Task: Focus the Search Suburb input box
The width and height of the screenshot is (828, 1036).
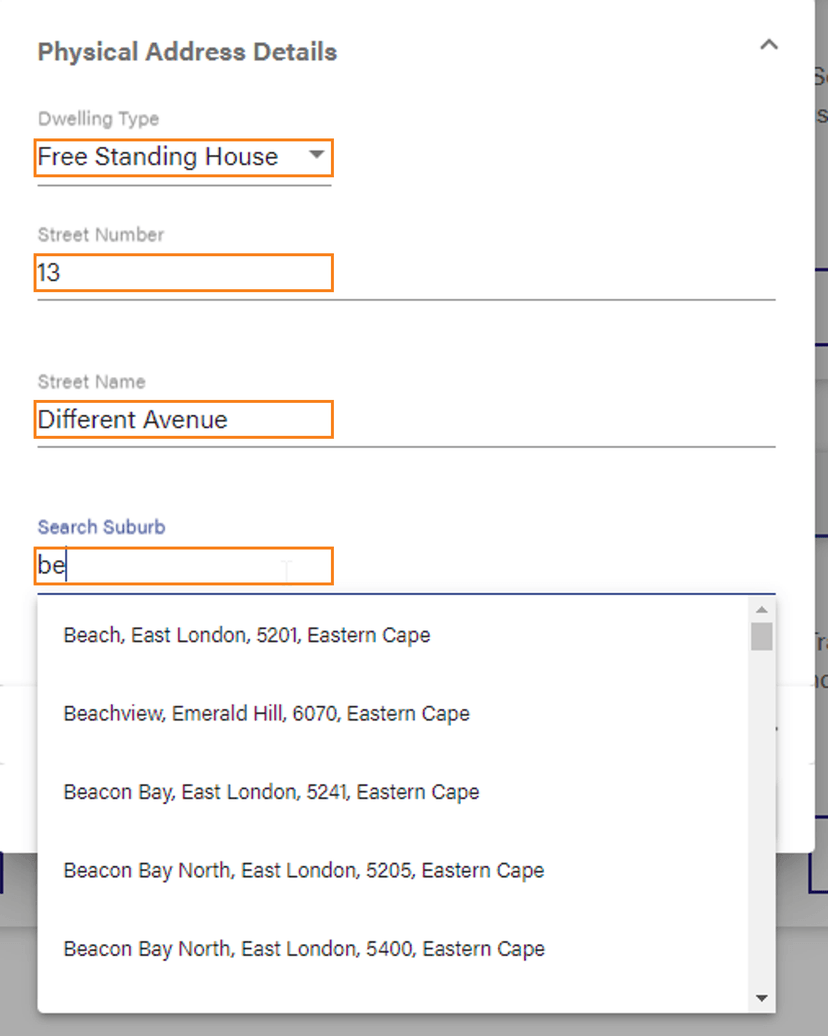Action: tap(183, 565)
